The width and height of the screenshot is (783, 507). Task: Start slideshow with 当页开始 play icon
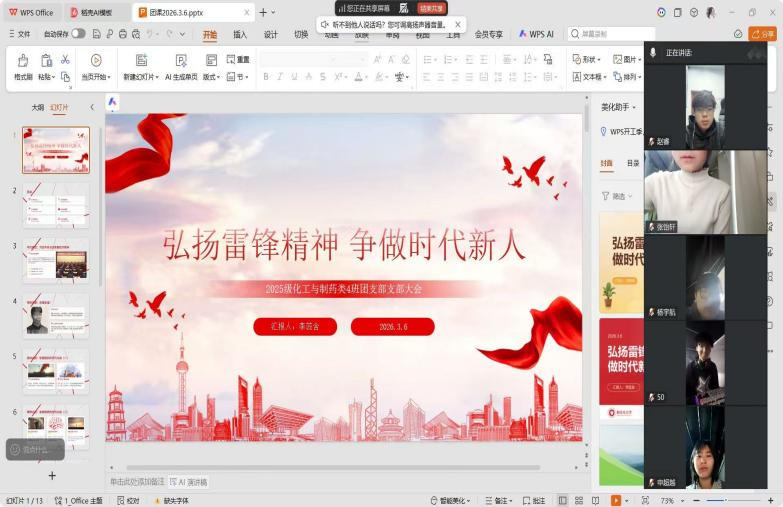point(96,61)
